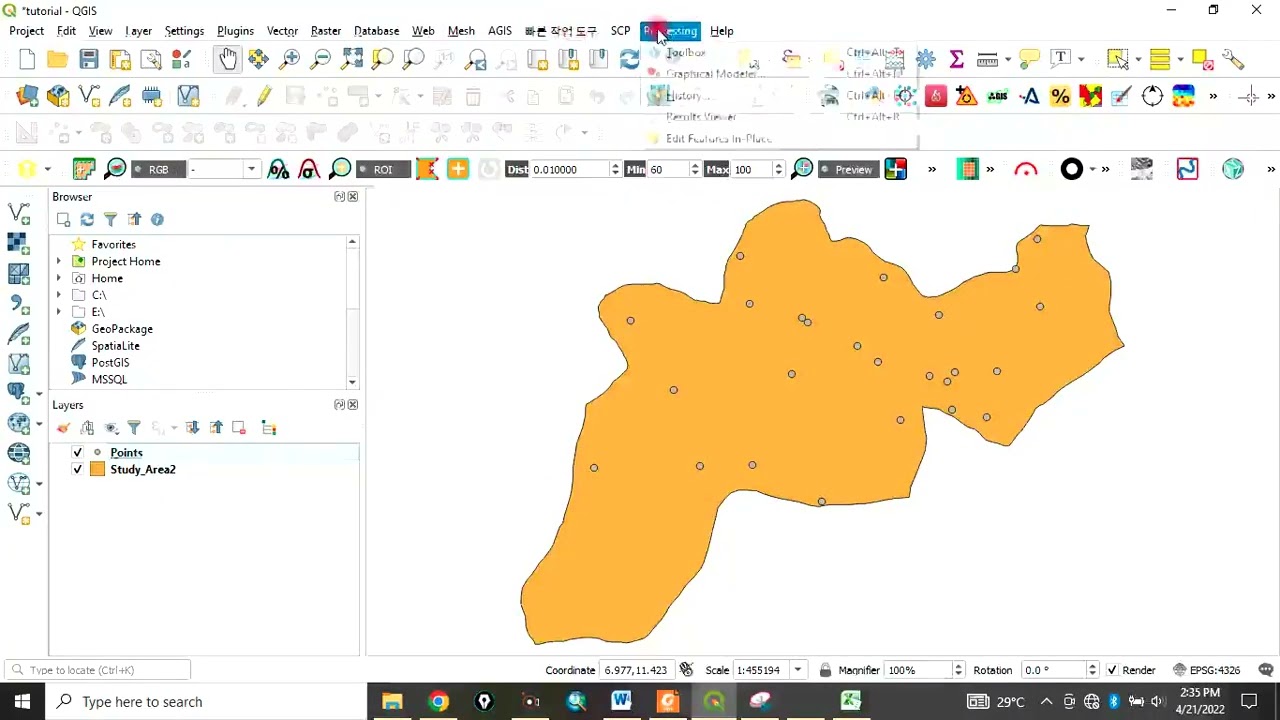Click the Filter Browser funnel icon

pos(110,219)
